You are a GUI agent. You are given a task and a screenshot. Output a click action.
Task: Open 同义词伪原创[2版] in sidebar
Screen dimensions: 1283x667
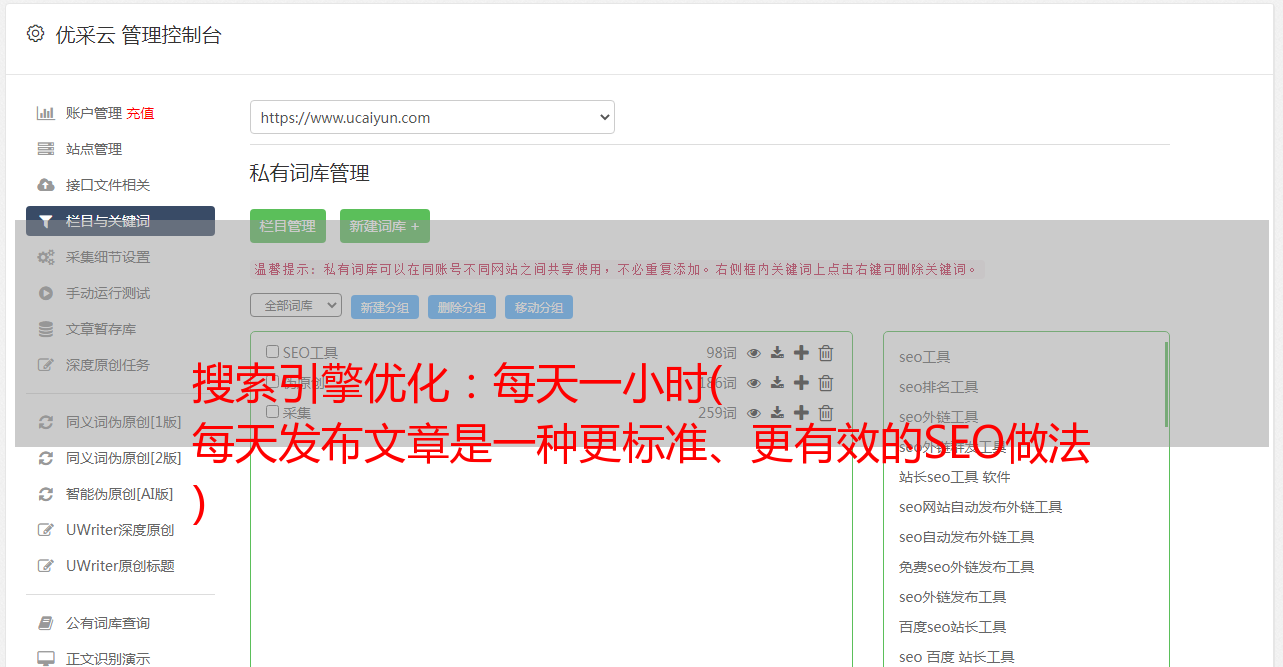click(124, 458)
